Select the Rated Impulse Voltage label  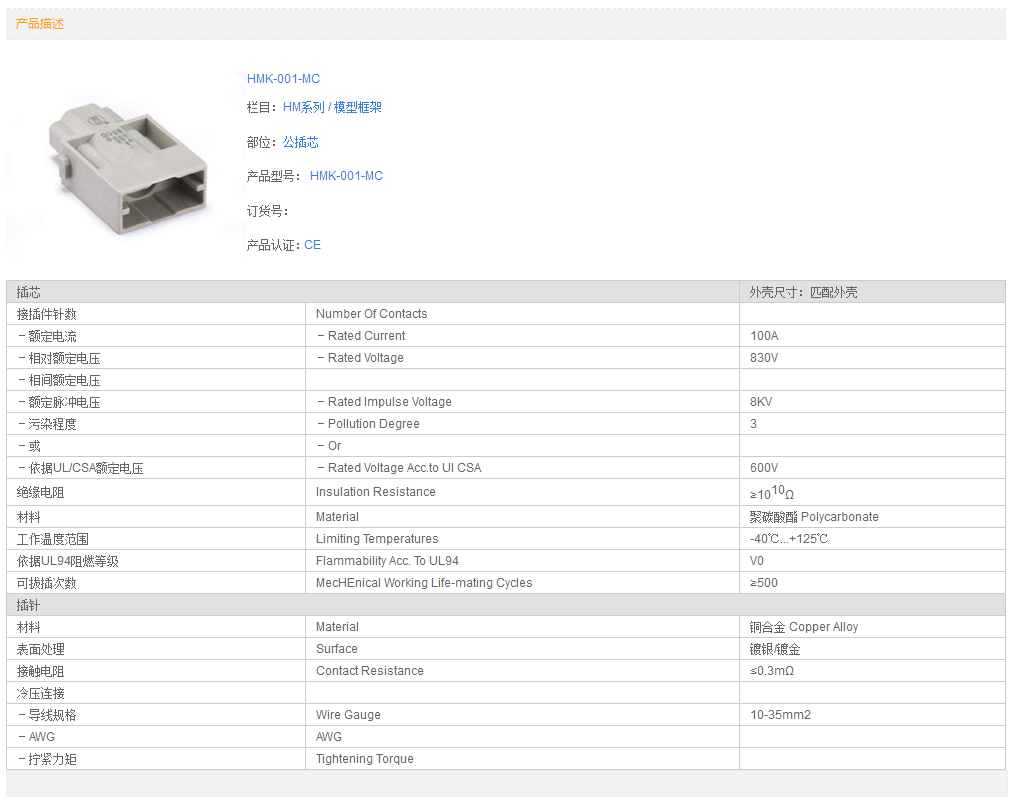(x=389, y=402)
